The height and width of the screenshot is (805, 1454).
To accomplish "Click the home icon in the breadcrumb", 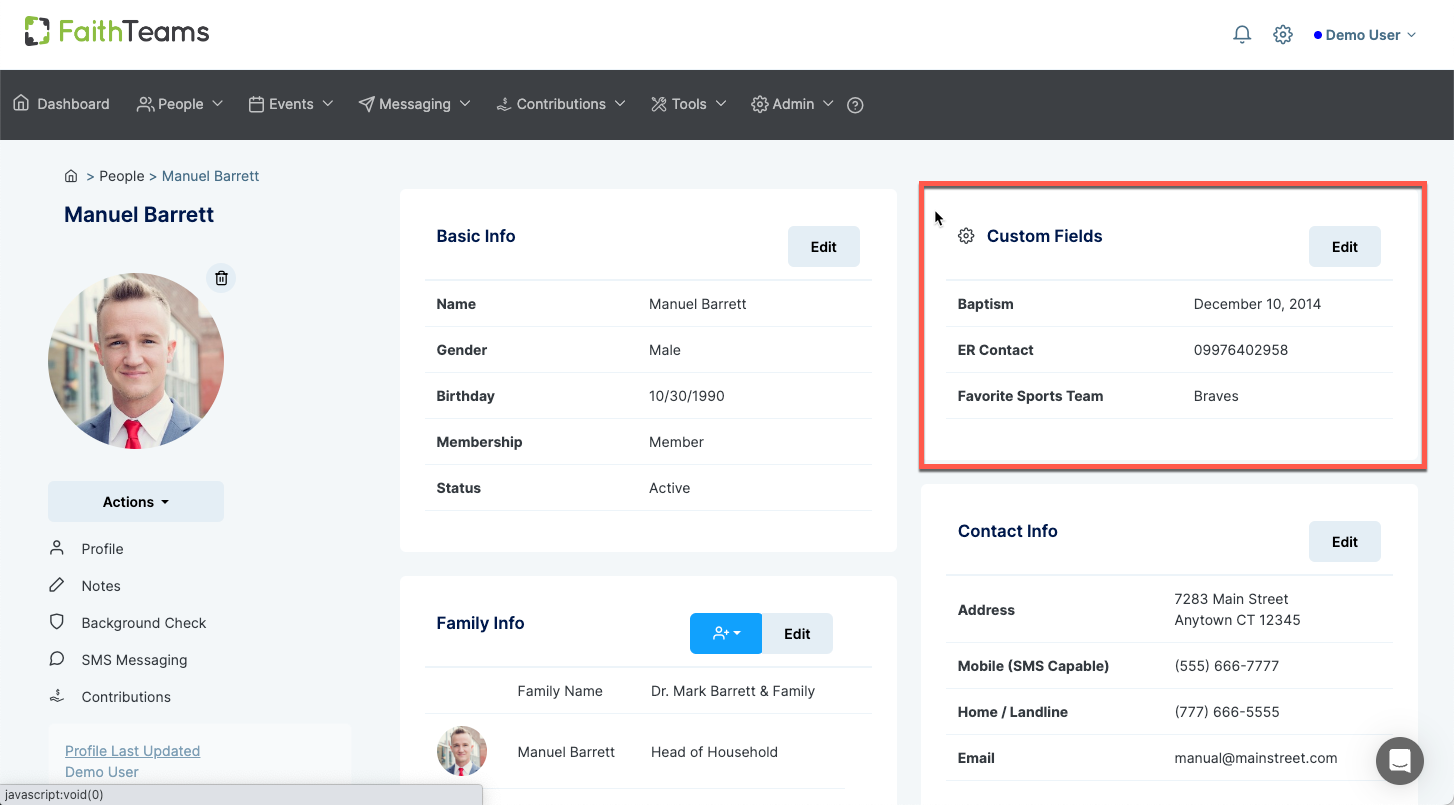I will pyautogui.click(x=71, y=175).
